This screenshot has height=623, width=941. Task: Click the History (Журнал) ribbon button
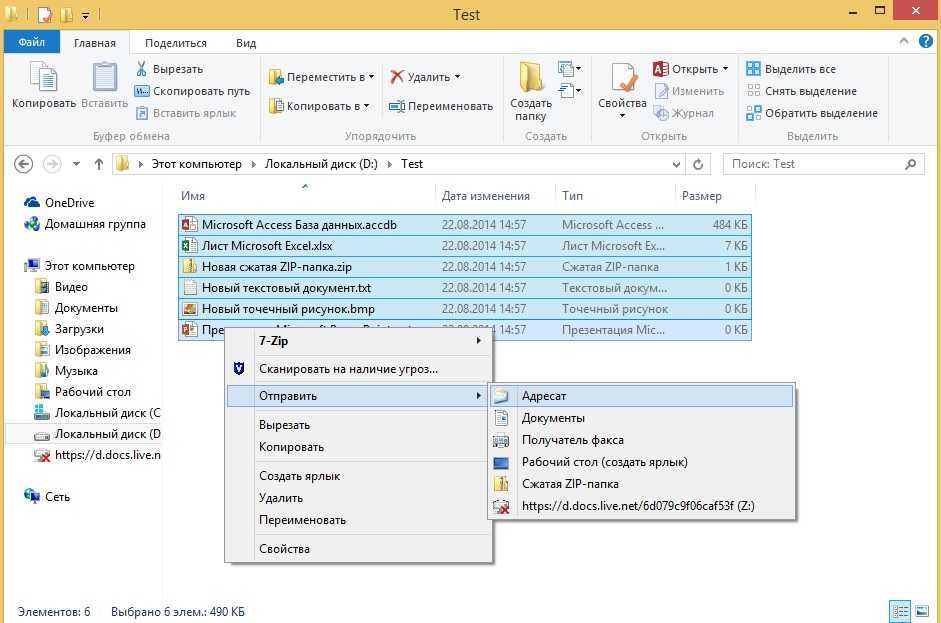click(x=684, y=113)
